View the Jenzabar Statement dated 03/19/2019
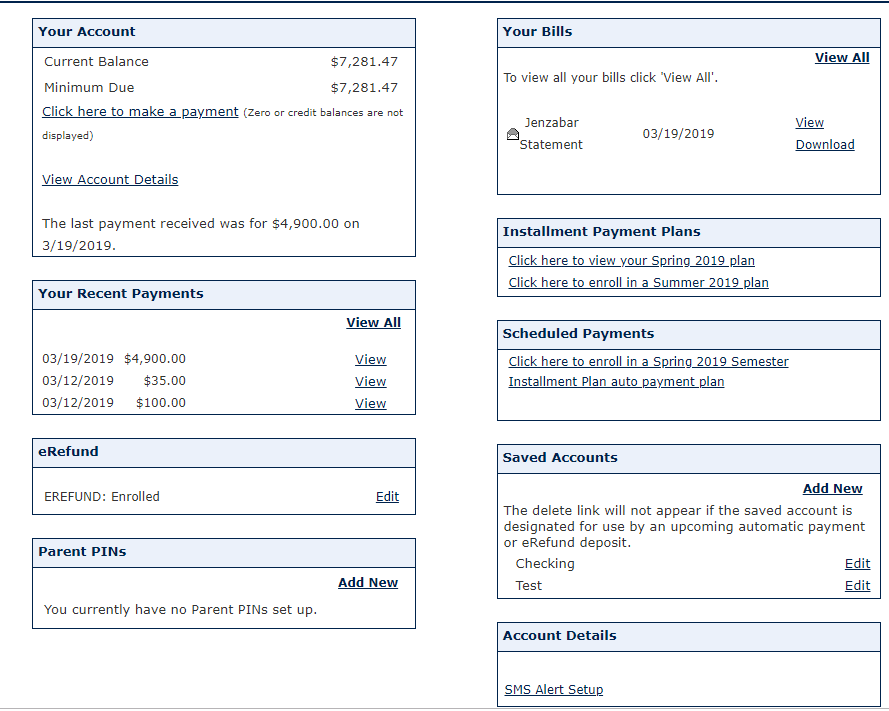The height and width of the screenshot is (711, 889). coord(809,122)
